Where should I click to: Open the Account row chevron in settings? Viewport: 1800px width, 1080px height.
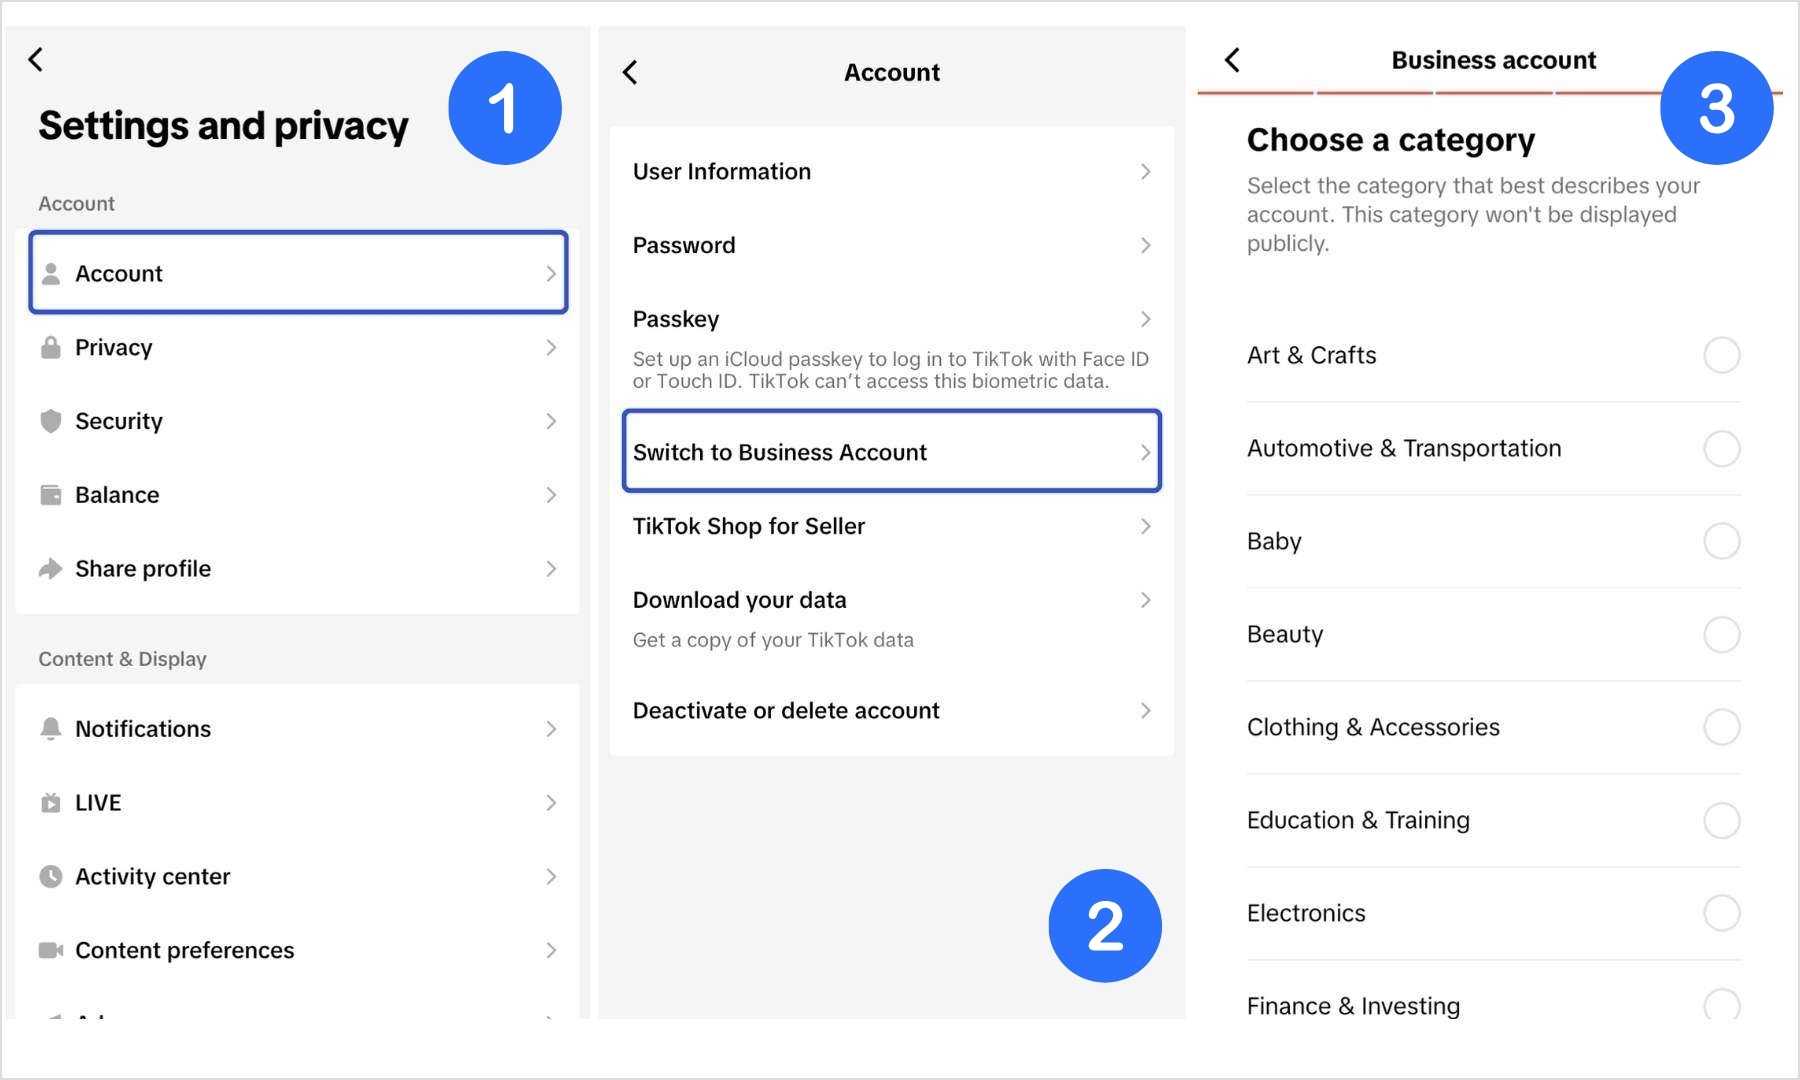click(x=551, y=273)
